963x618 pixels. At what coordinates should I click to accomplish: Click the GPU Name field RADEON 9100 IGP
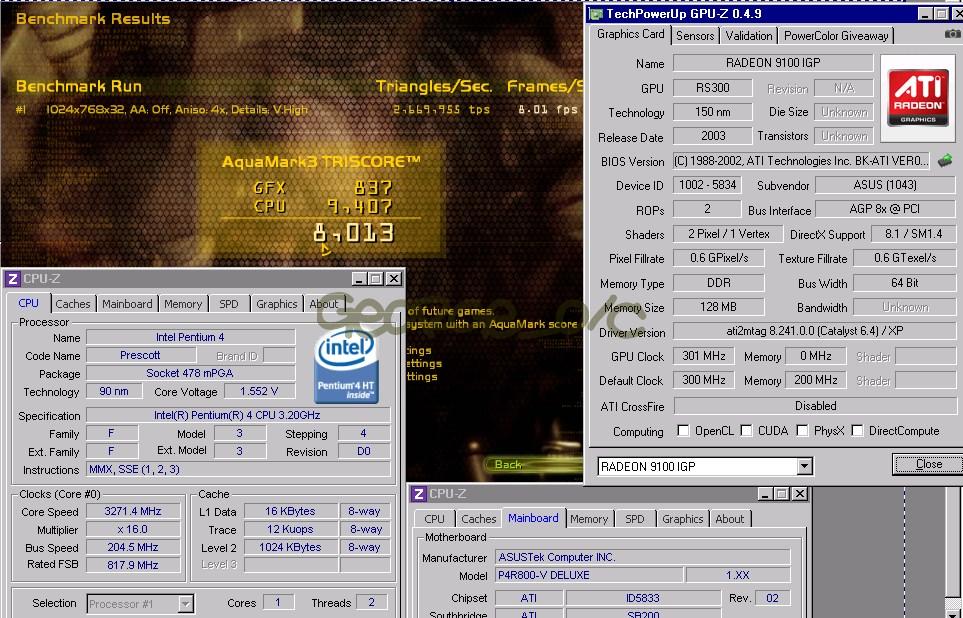click(773, 63)
